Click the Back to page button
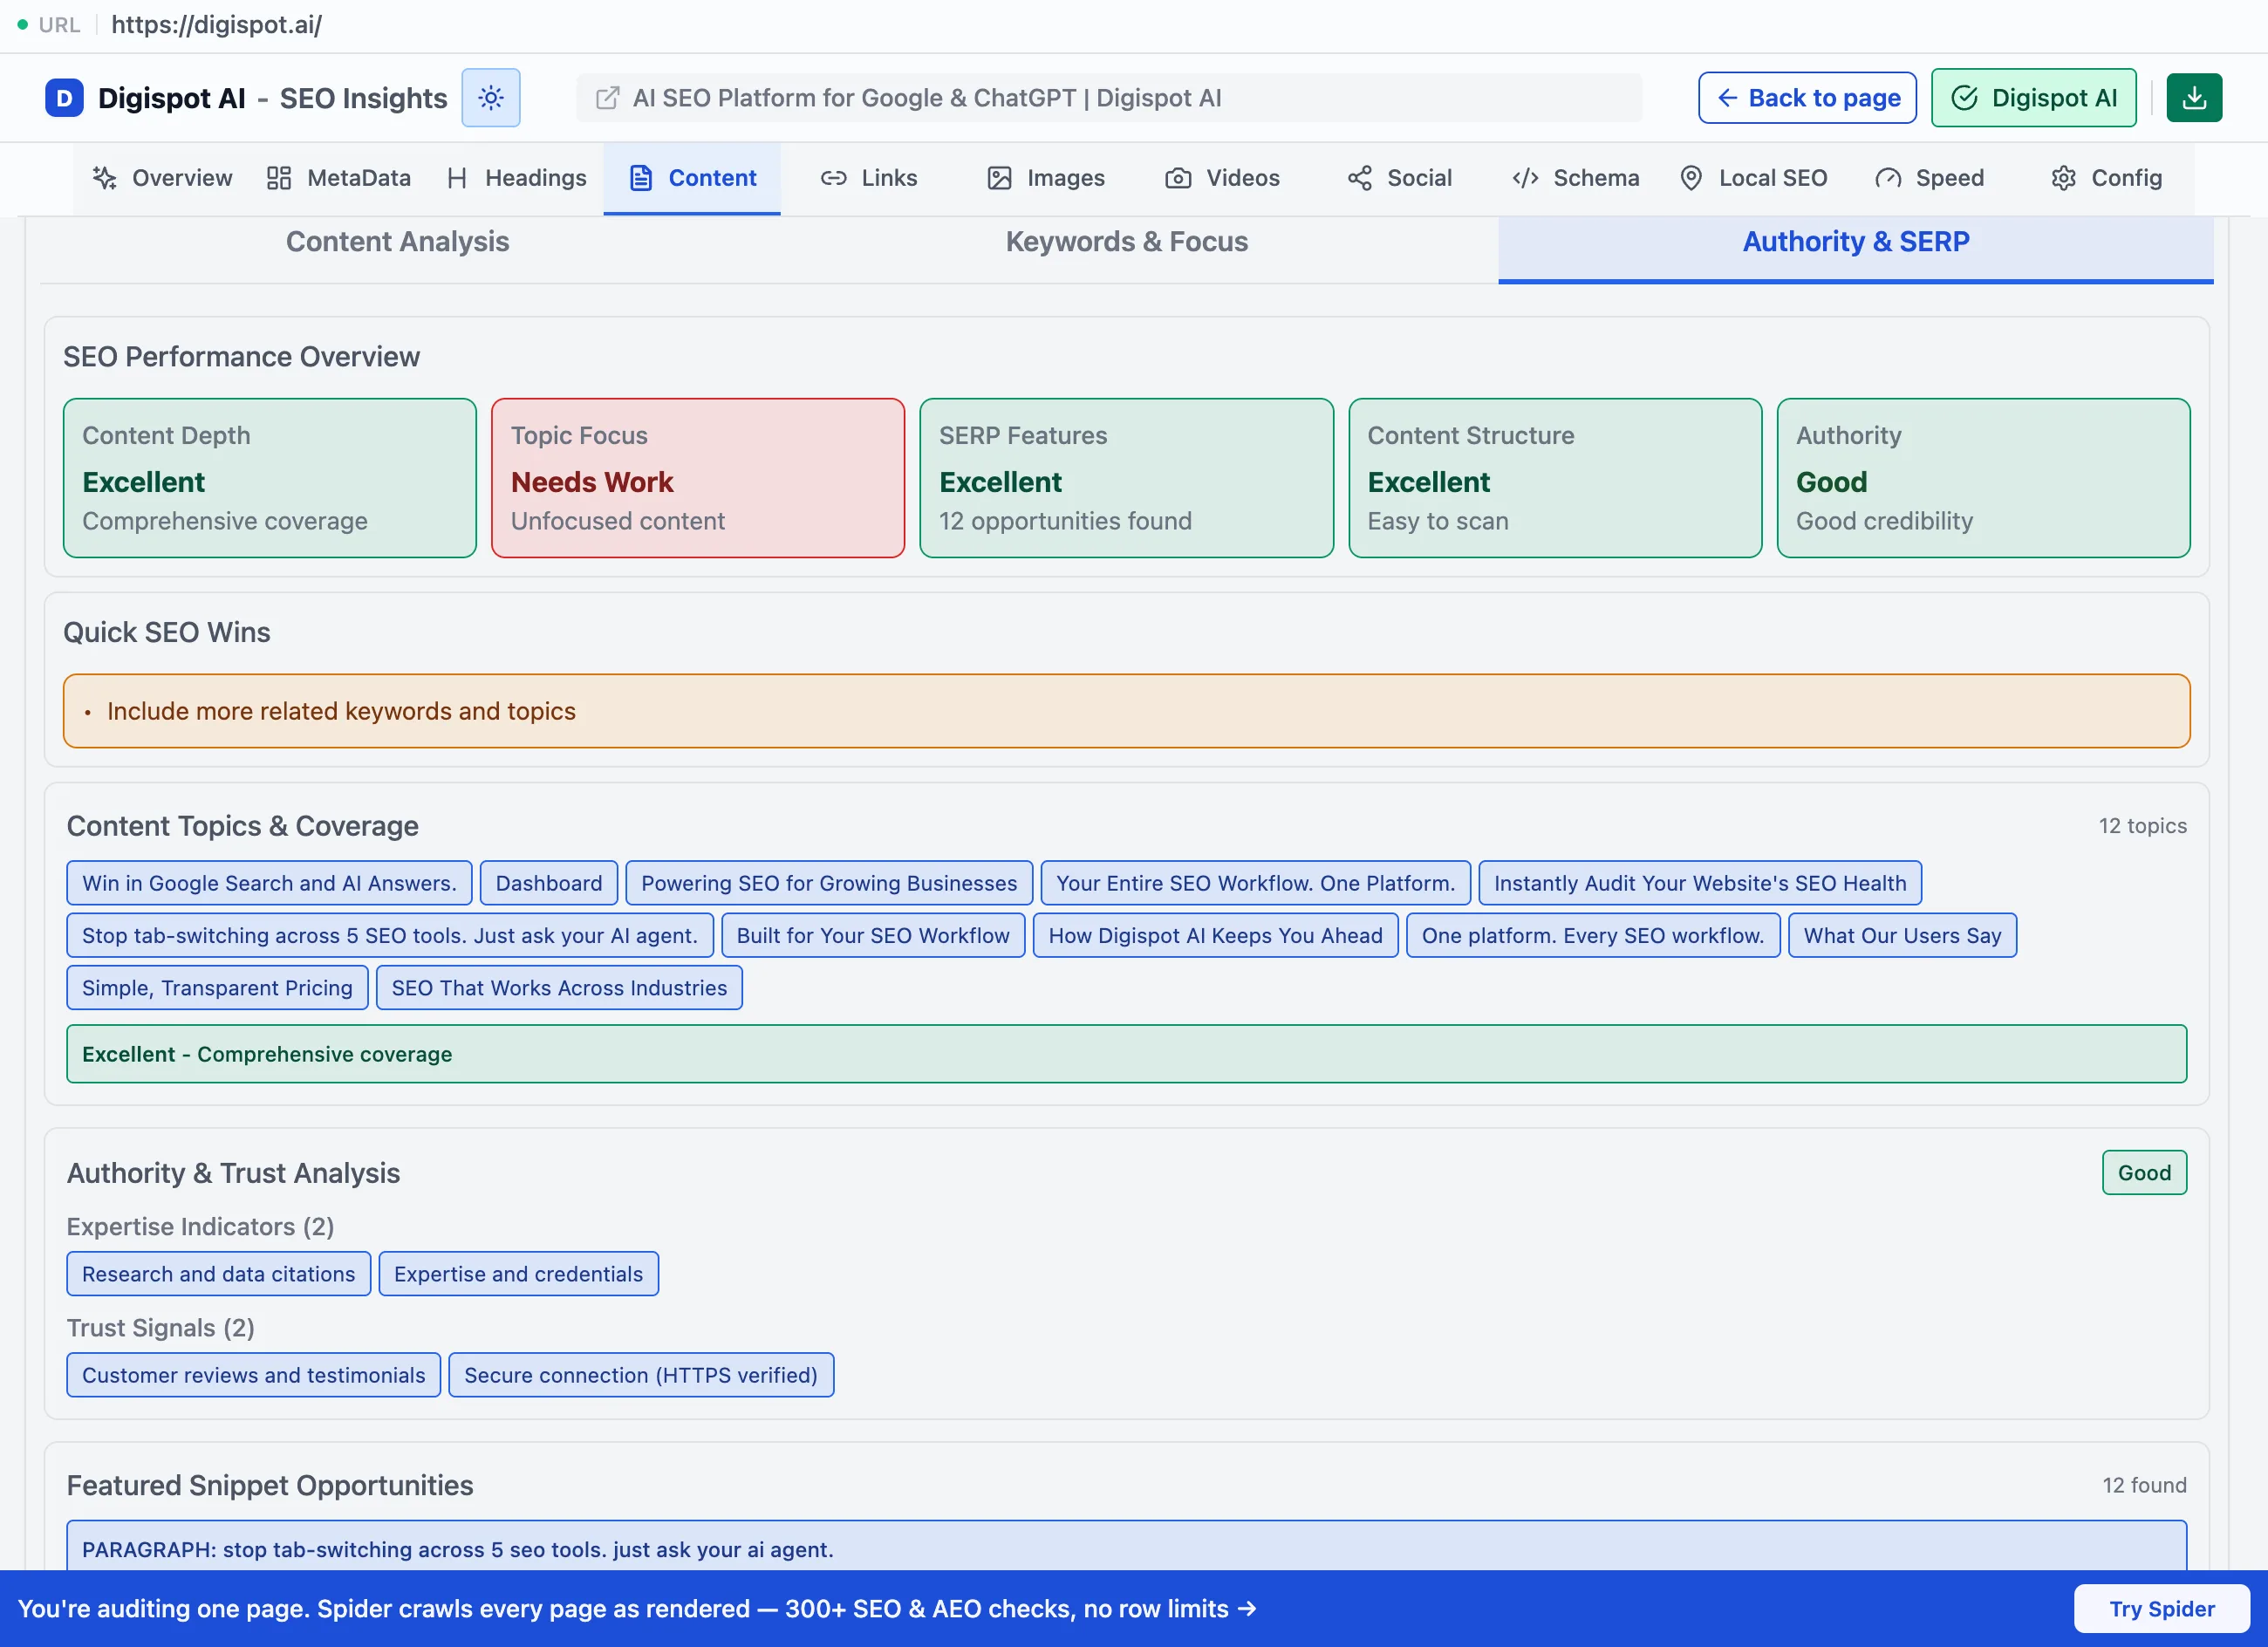2268x1647 pixels. [x=1807, y=98]
